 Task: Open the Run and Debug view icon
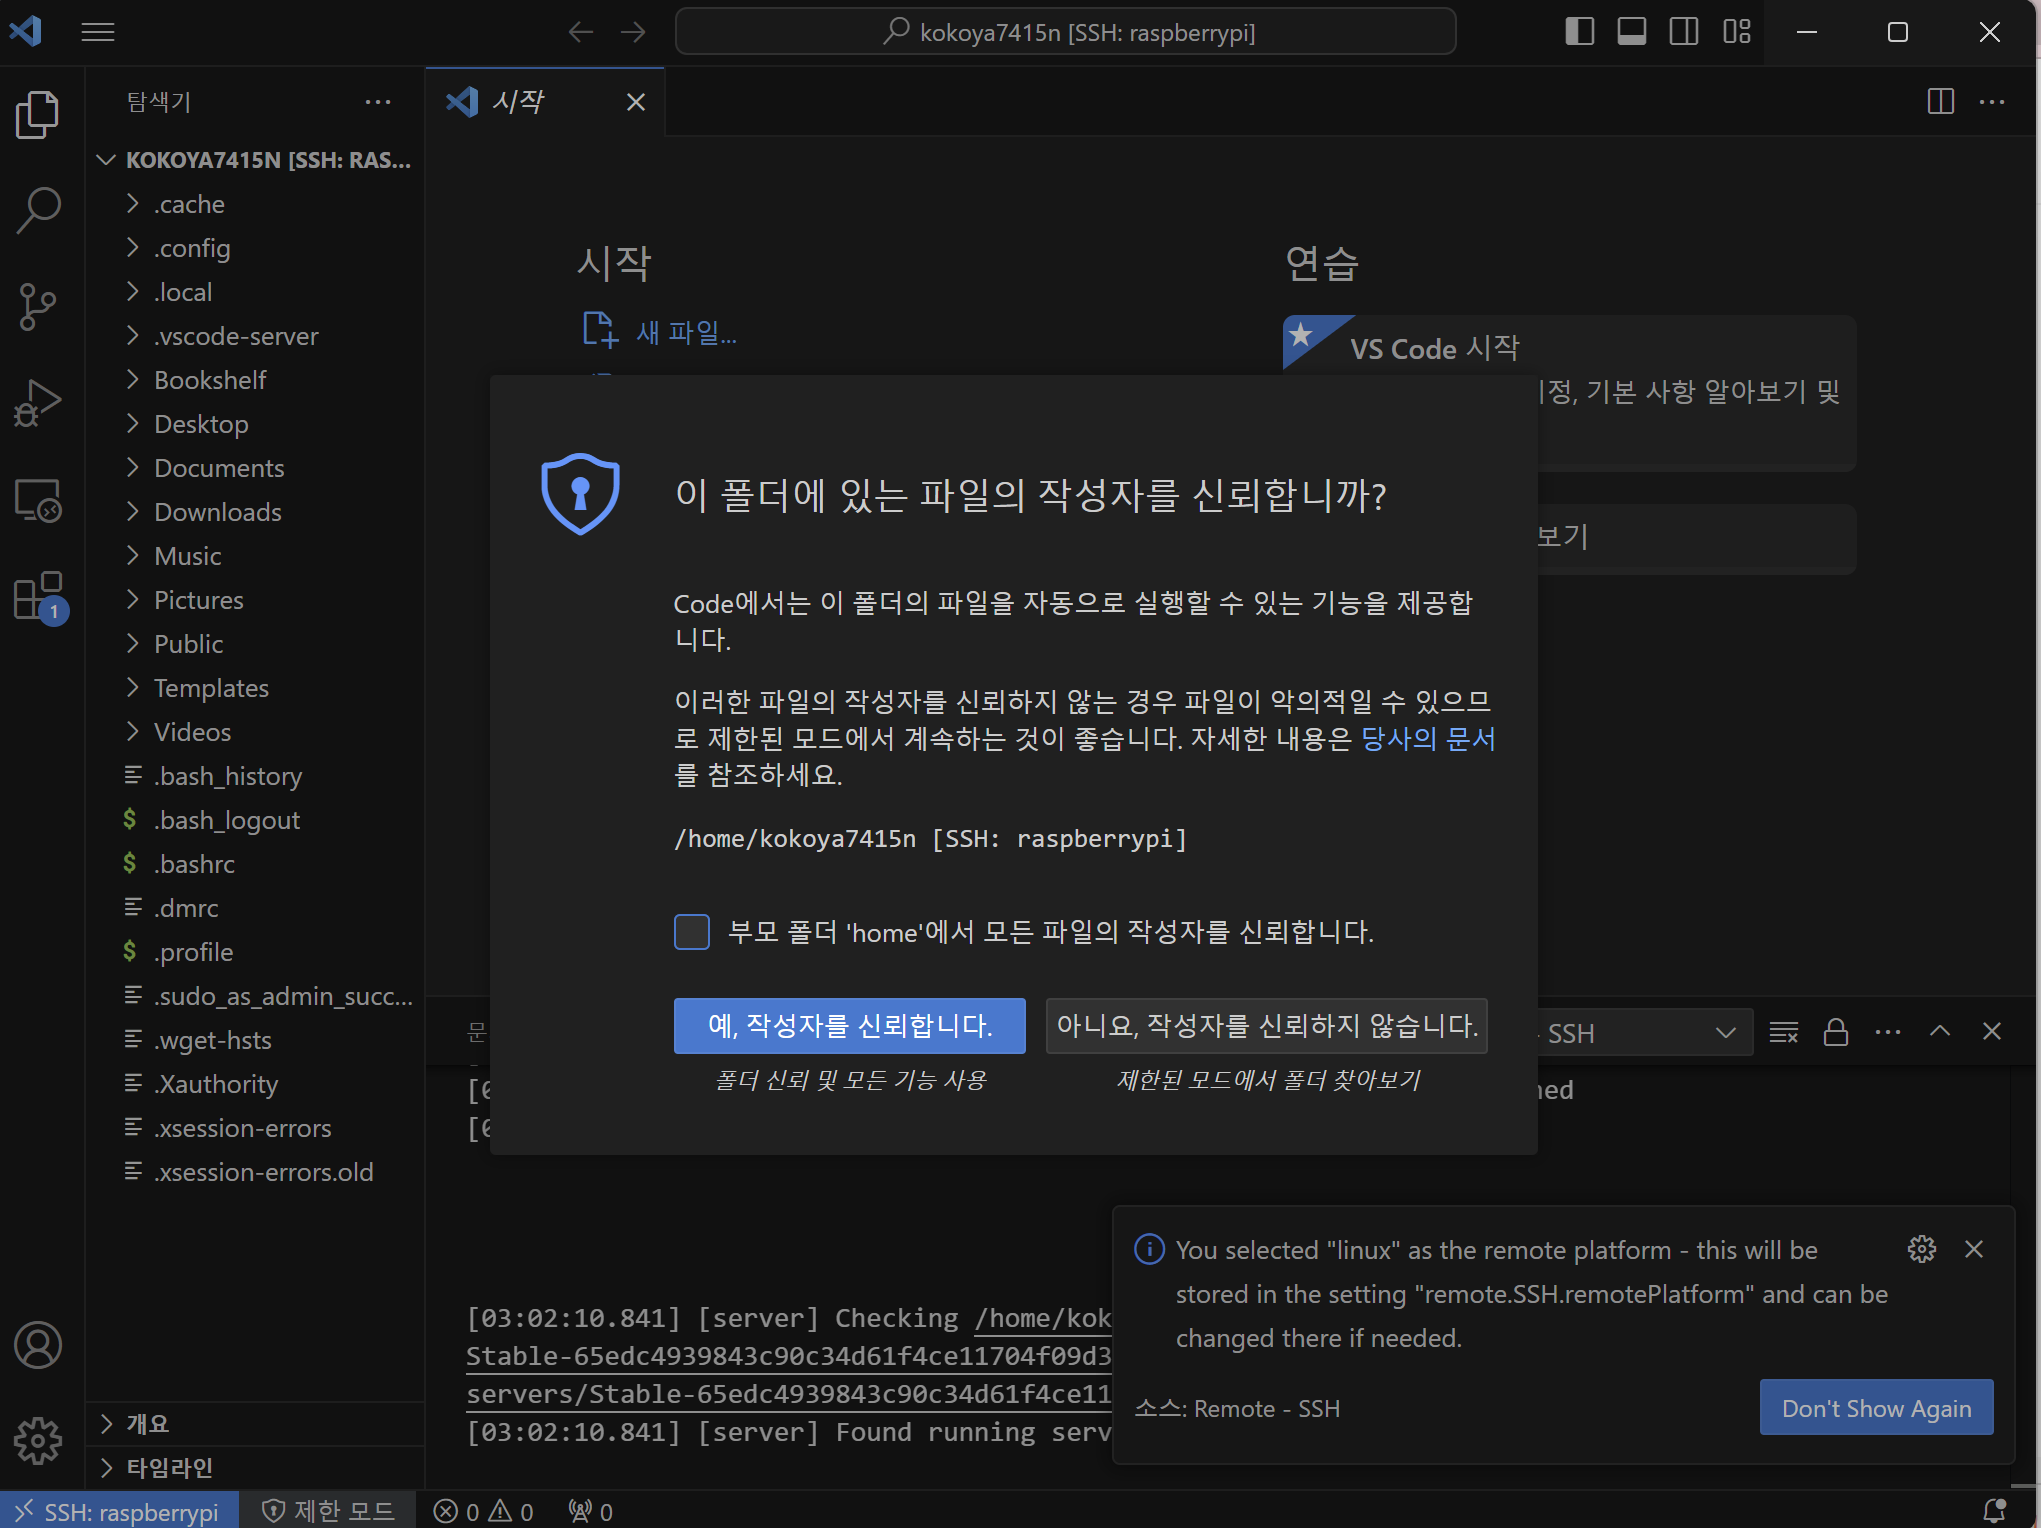pos(38,402)
